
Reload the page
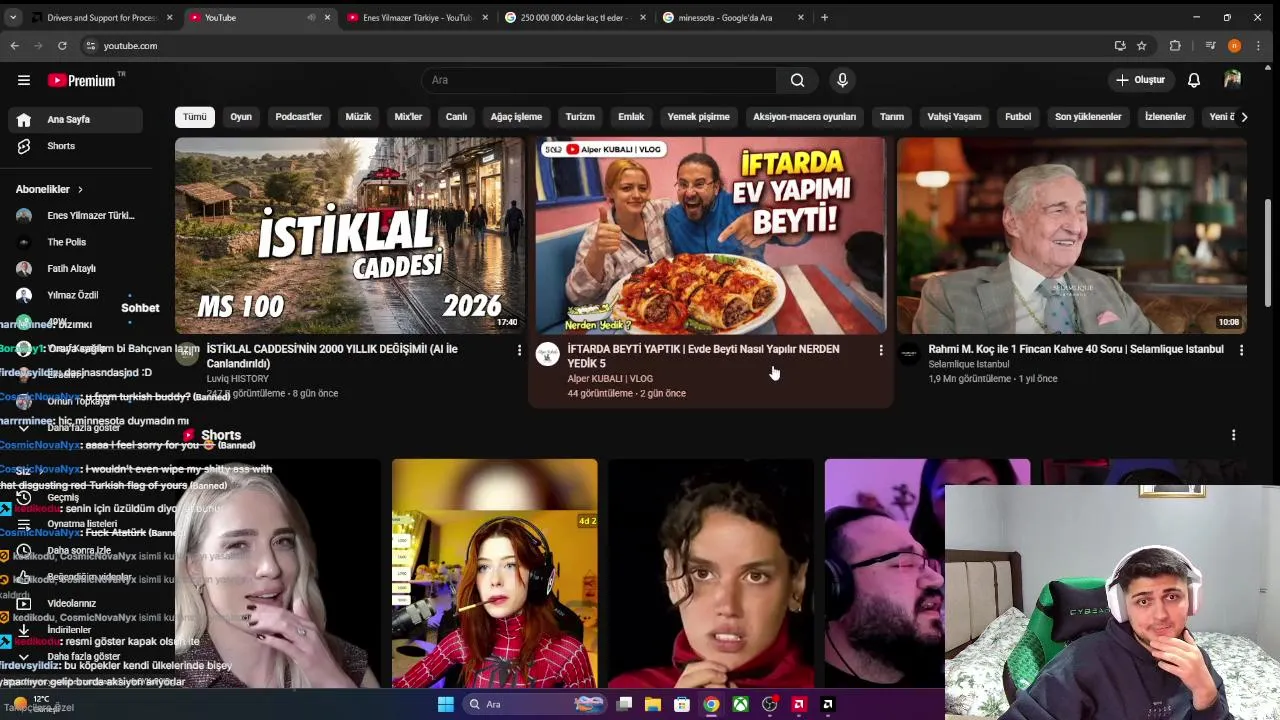(x=62, y=46)
